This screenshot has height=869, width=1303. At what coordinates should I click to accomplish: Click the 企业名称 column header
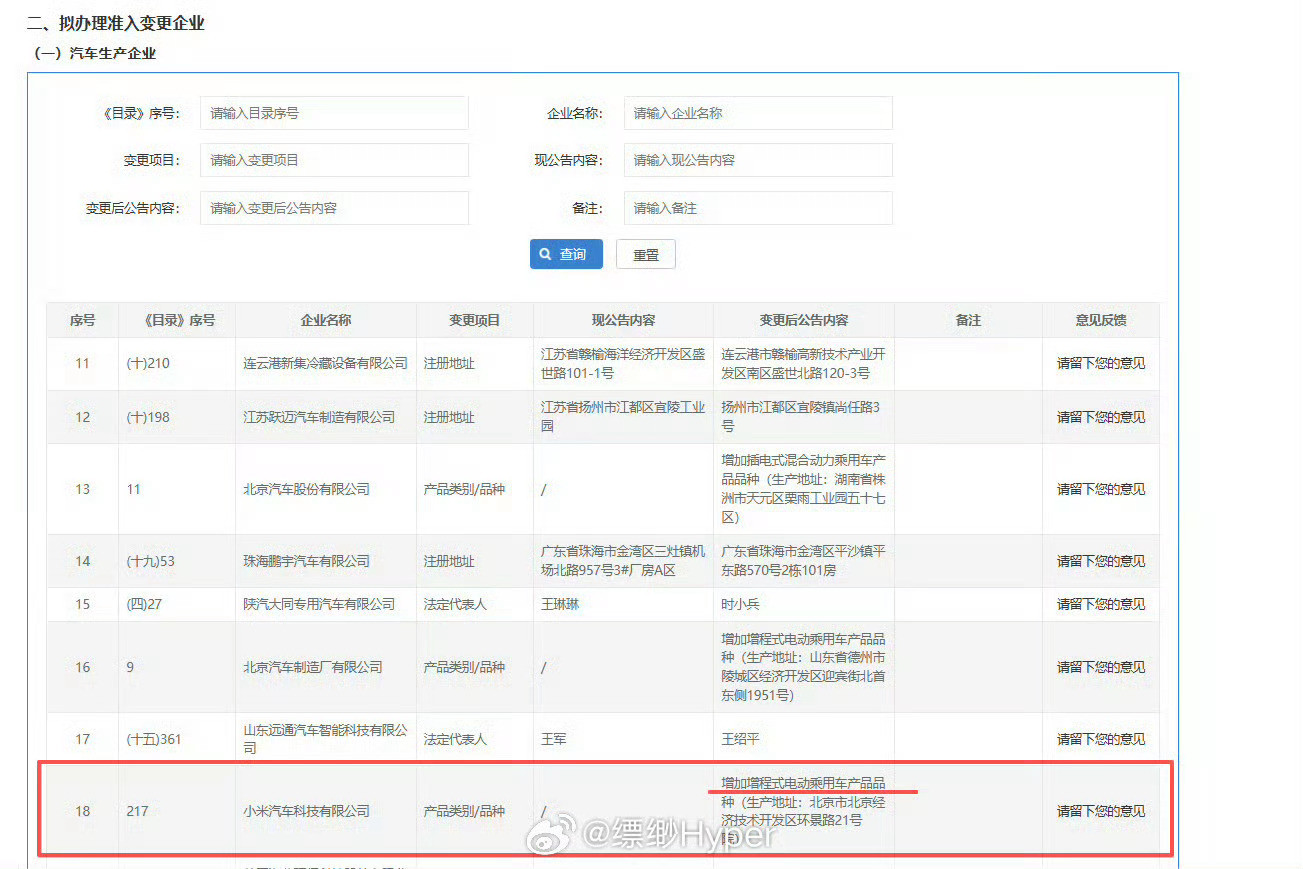pos(326,320)
